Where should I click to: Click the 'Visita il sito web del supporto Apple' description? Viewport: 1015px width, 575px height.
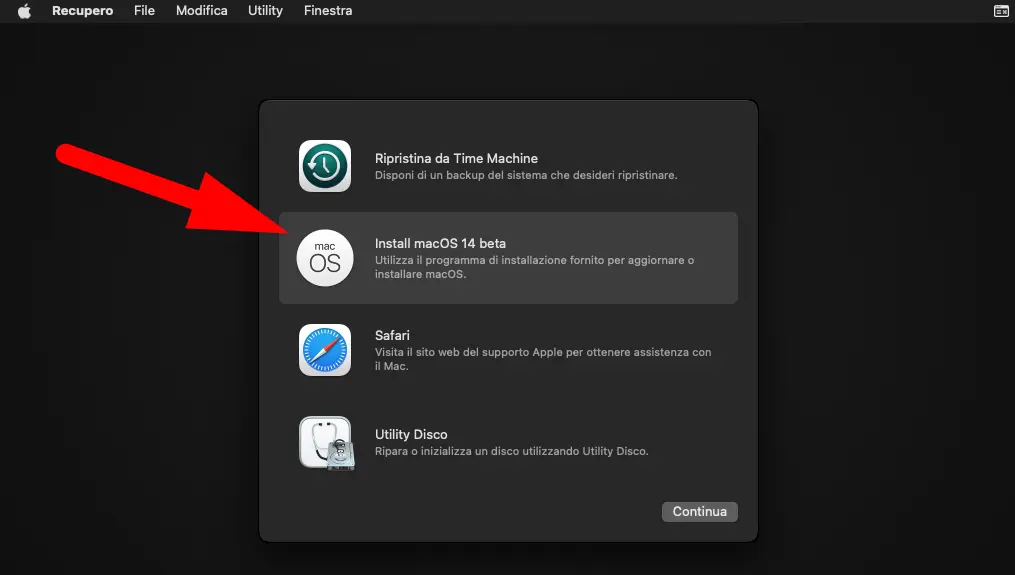(x=543, y=359)
